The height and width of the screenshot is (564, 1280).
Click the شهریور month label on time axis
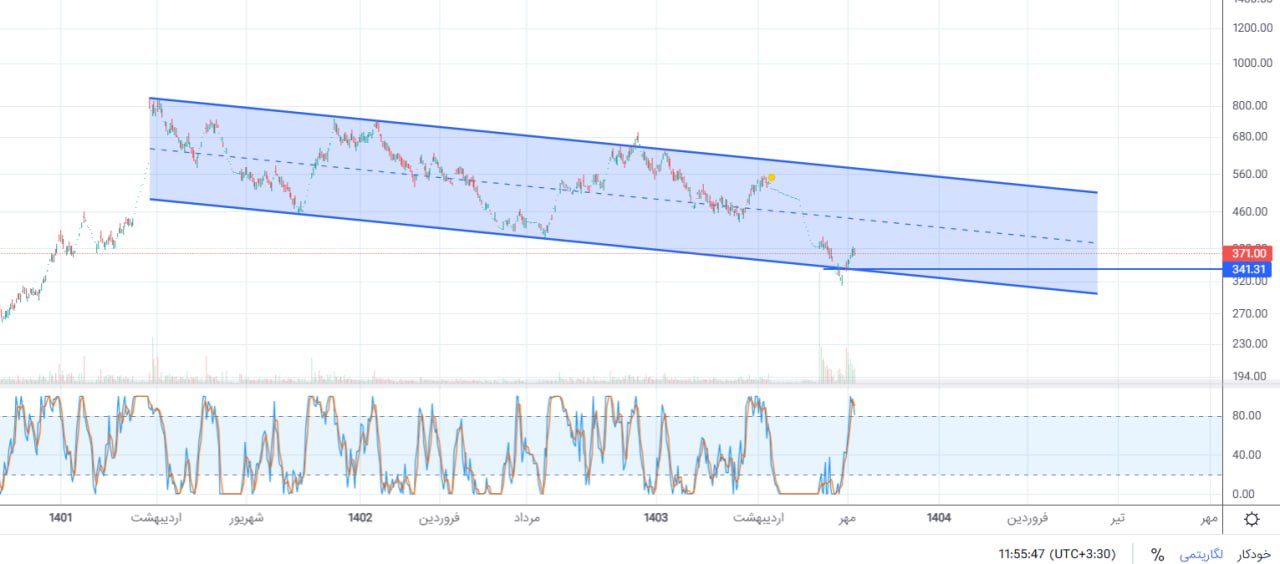click(246, 518)
